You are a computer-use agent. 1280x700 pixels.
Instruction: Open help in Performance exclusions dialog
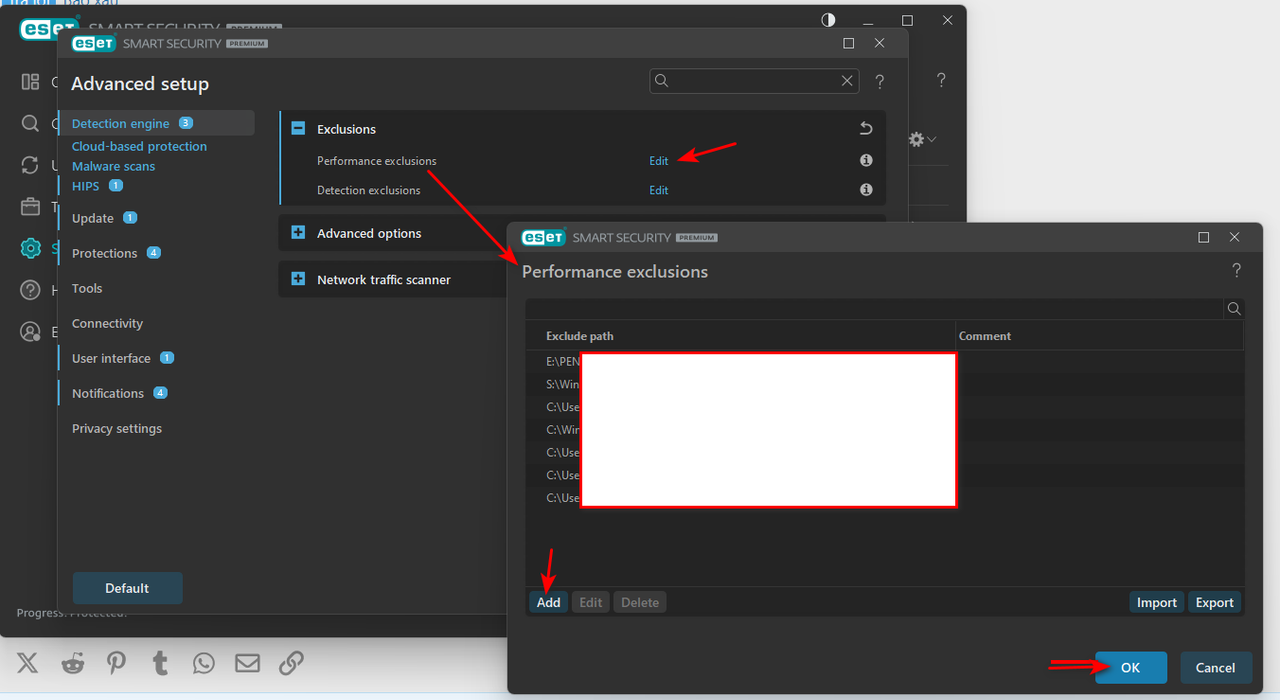point(1237,271)
